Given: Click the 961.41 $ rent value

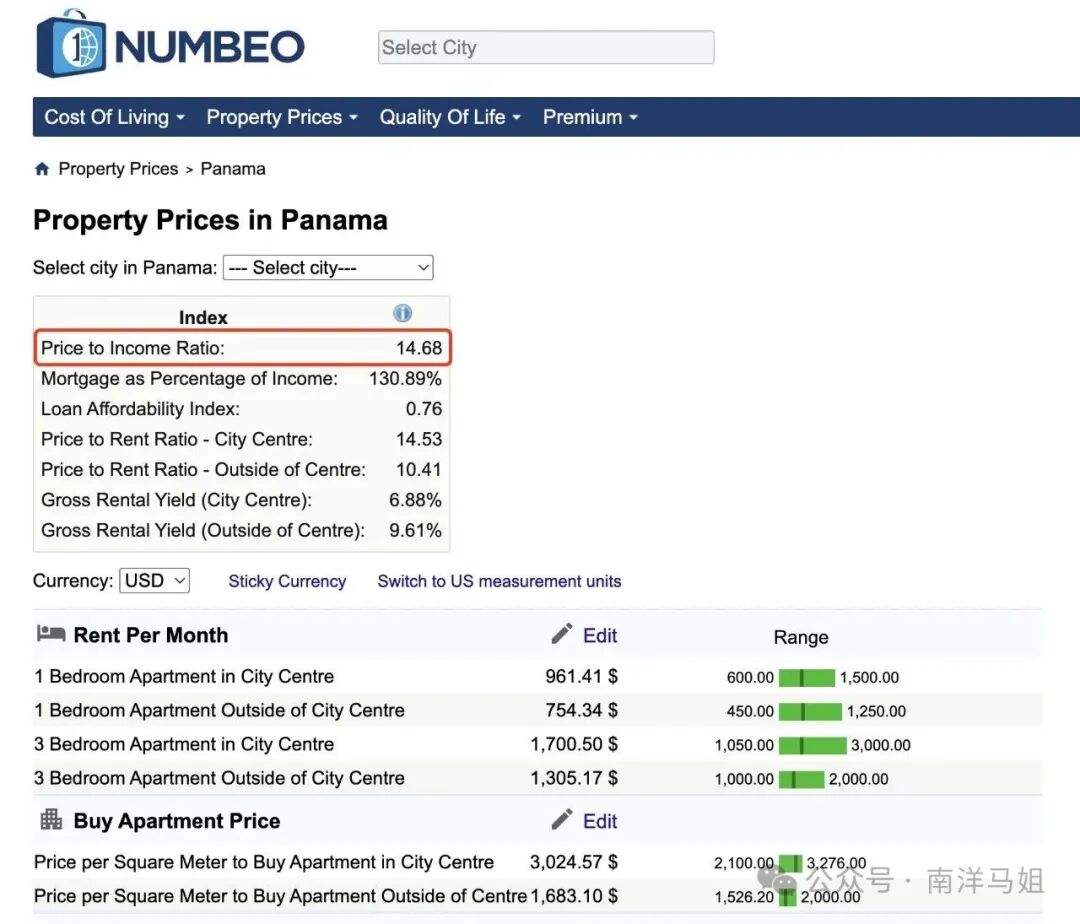Looking at the screenshot, I should (581, 676).
